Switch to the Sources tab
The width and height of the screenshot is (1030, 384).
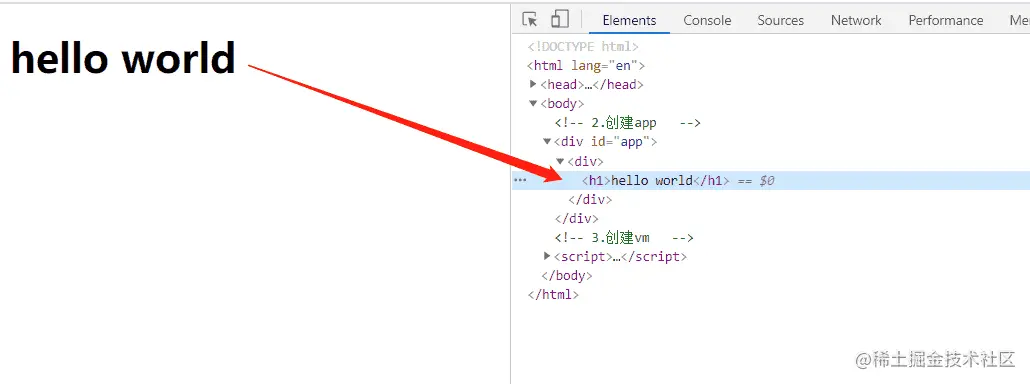click(780, 20)
